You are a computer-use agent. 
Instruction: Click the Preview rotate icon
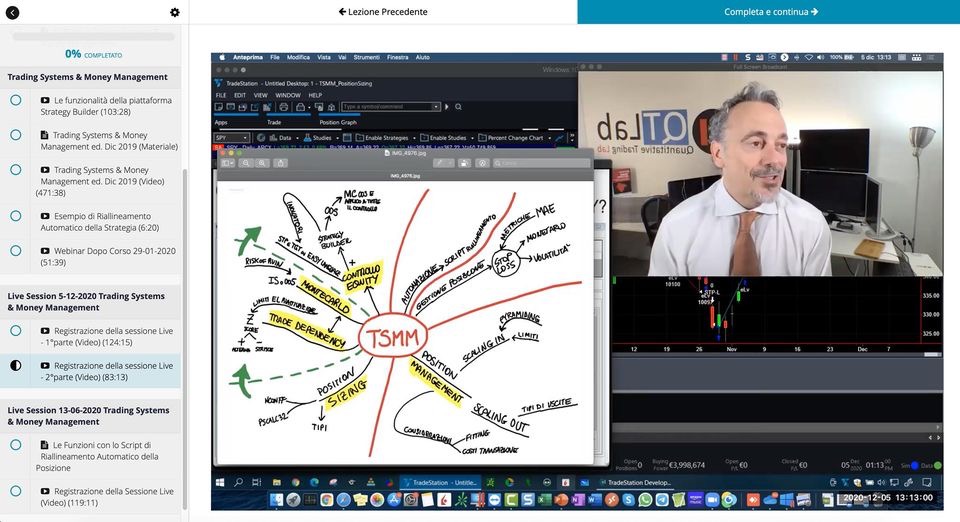point(465,163)
